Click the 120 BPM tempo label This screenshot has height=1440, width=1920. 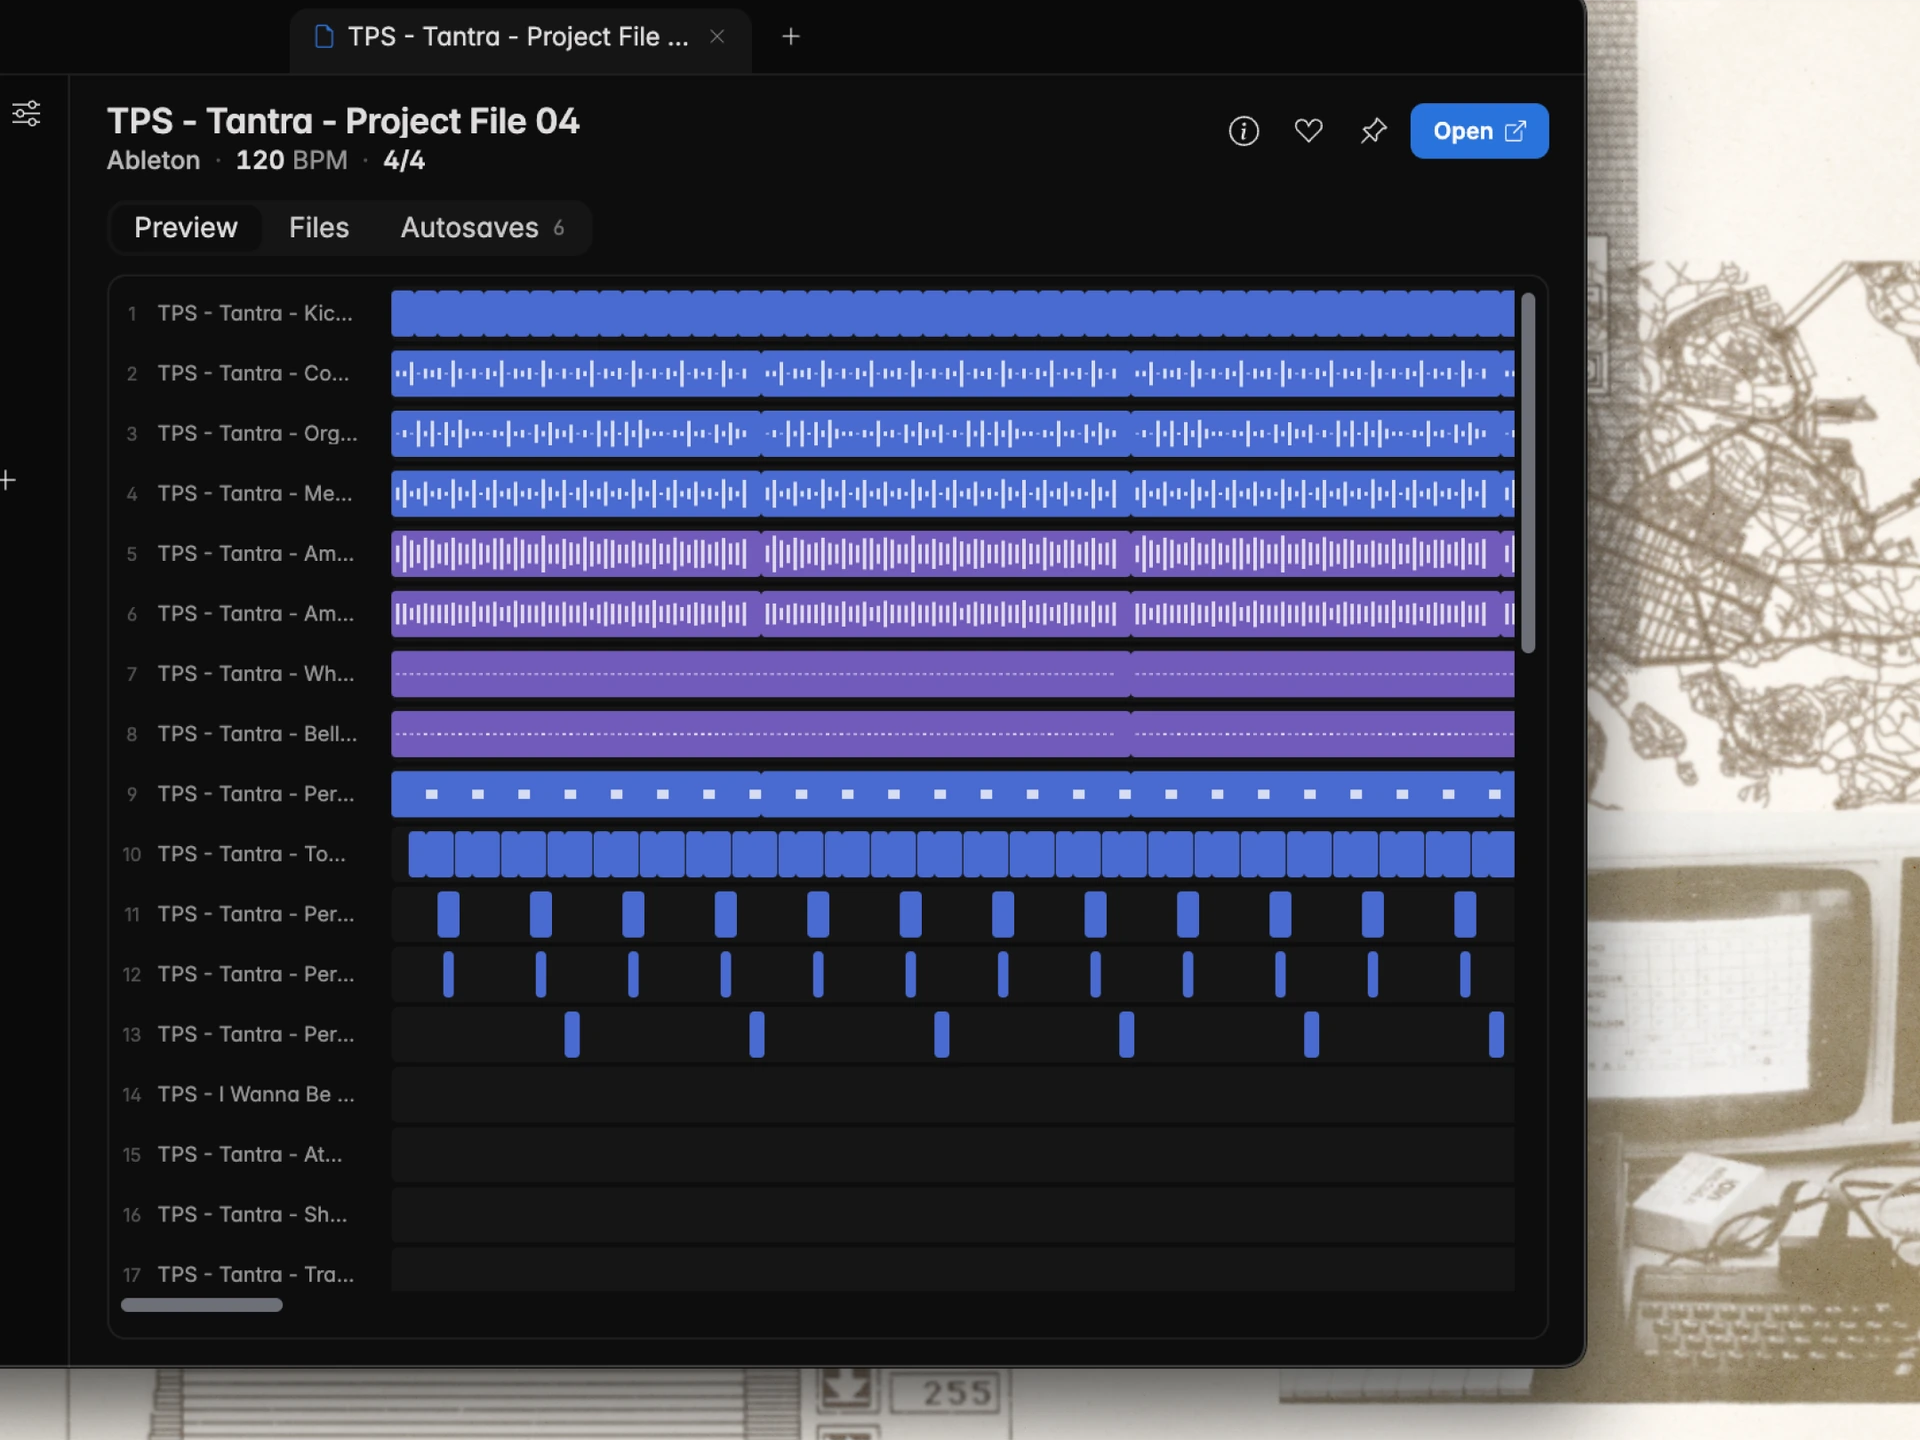pyautogui.click(x=291, y=161)
